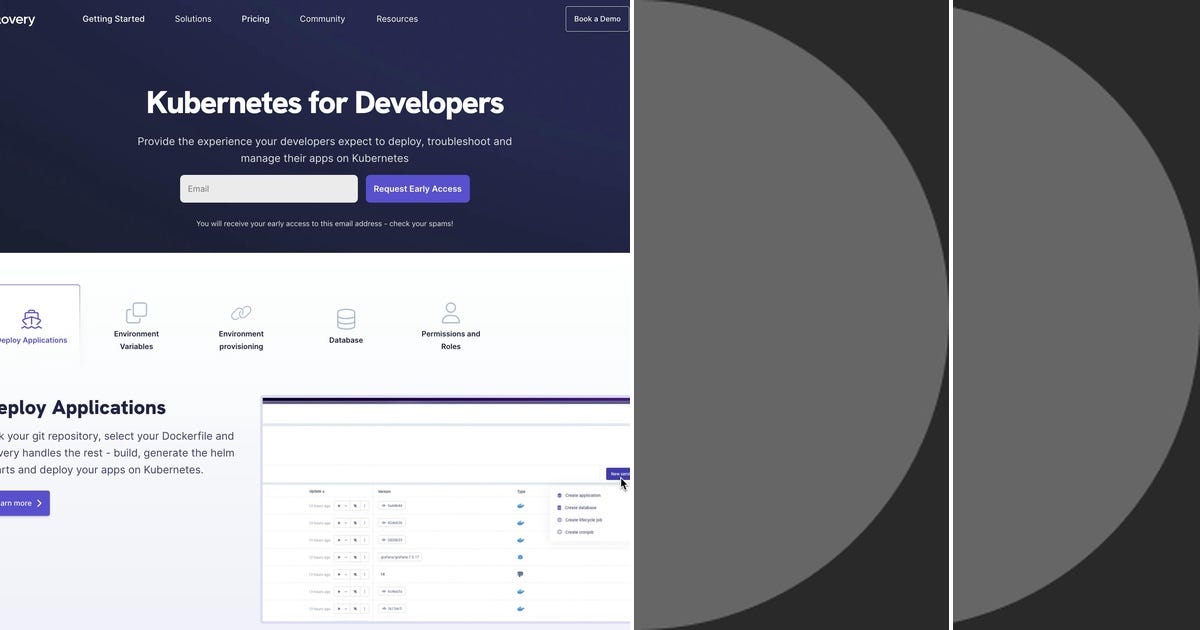The image size is (1200, 630).
Task: Select Create cronjob option
Action: click(578, 533)
